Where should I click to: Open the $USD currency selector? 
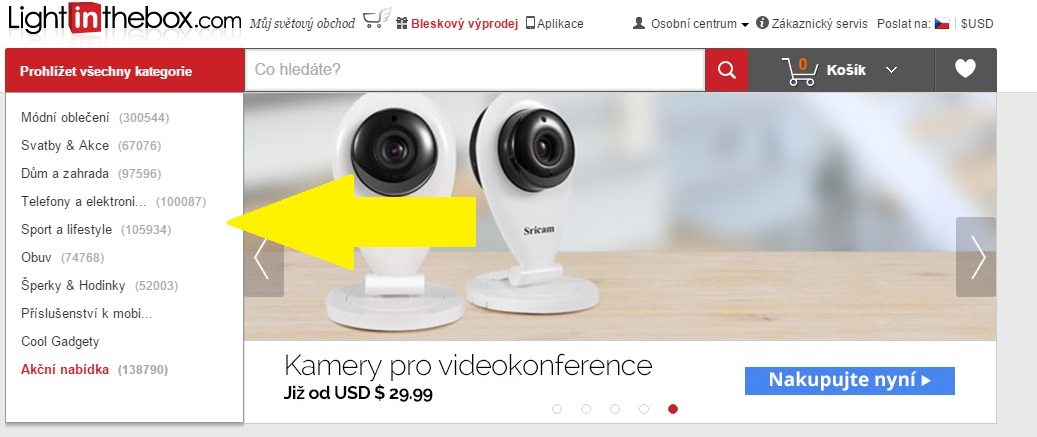click(x=977, y=24)
